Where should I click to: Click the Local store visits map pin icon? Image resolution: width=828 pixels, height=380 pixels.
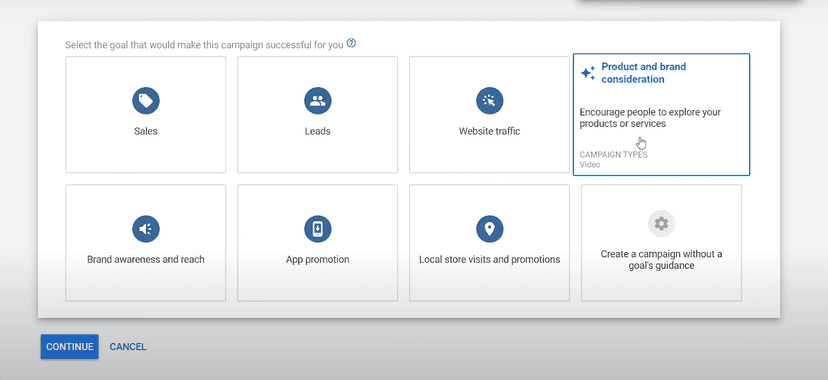tap(490, 229)
